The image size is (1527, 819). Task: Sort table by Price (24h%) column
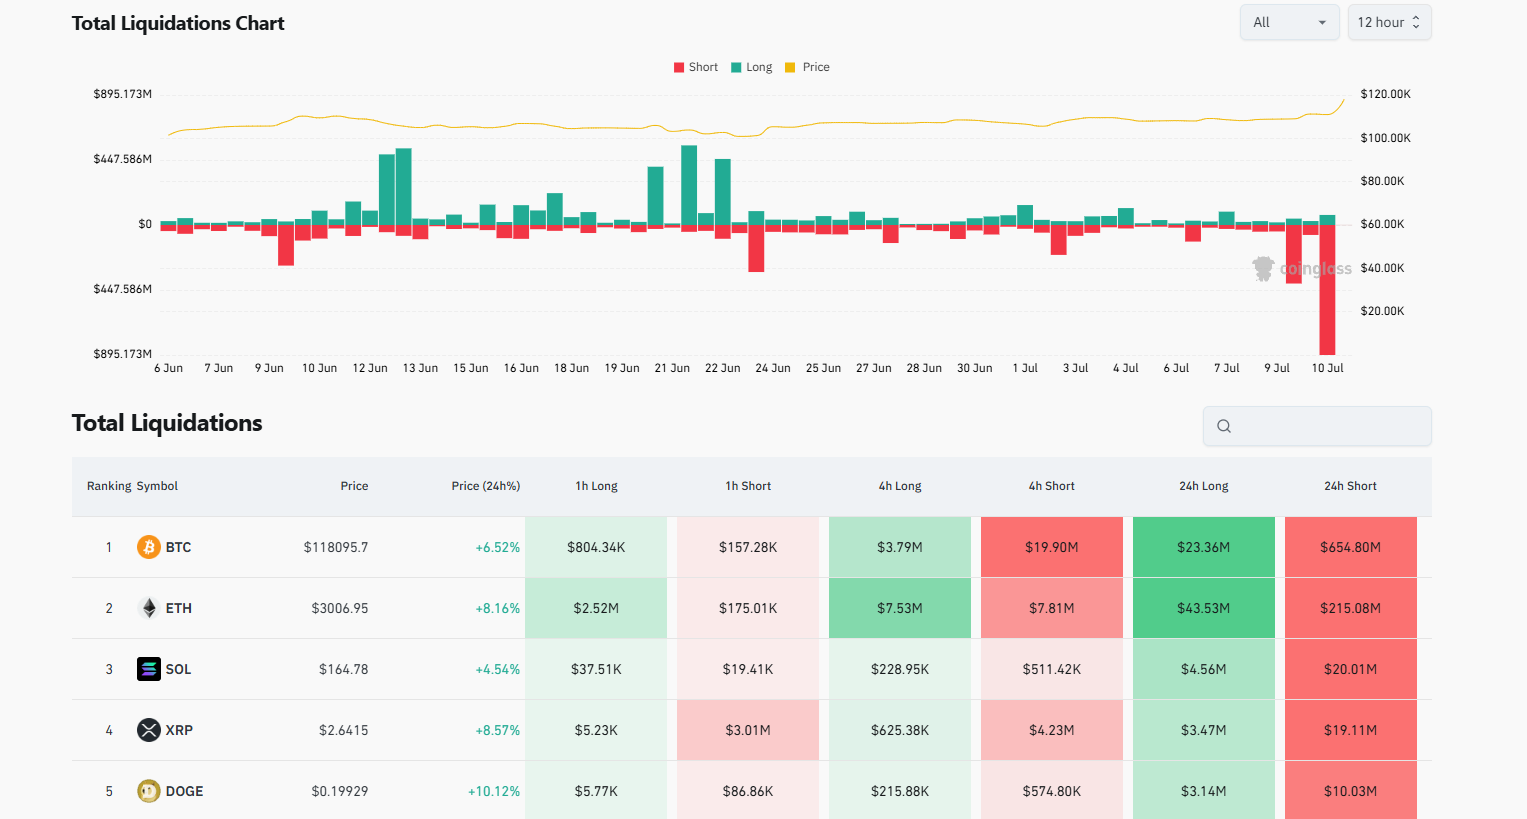pos(486,486)
